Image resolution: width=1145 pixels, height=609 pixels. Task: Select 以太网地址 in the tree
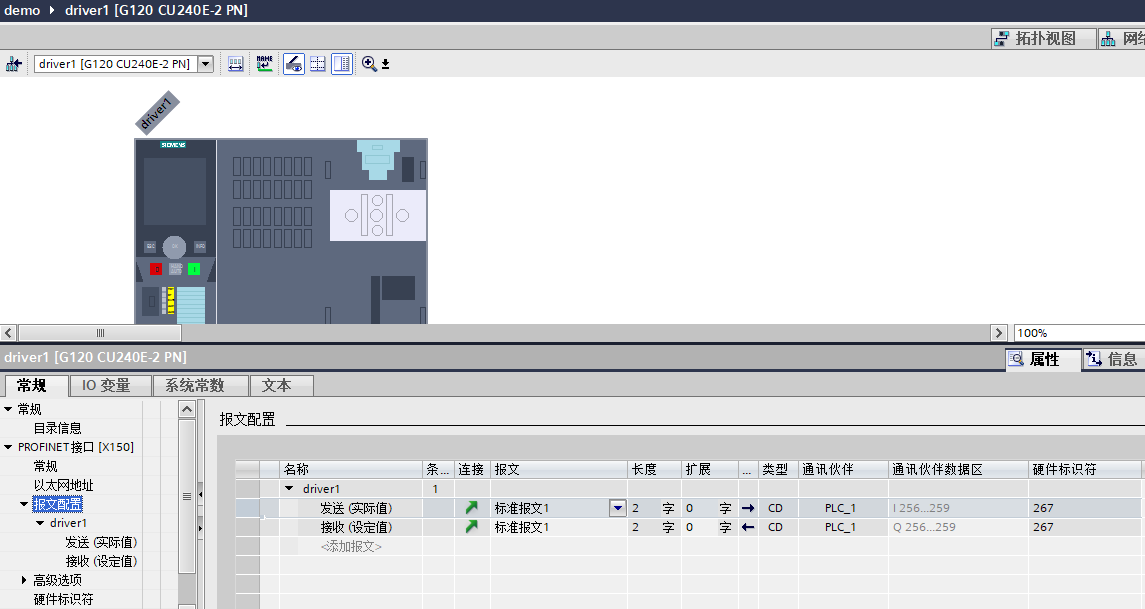(x=64, y=485)
